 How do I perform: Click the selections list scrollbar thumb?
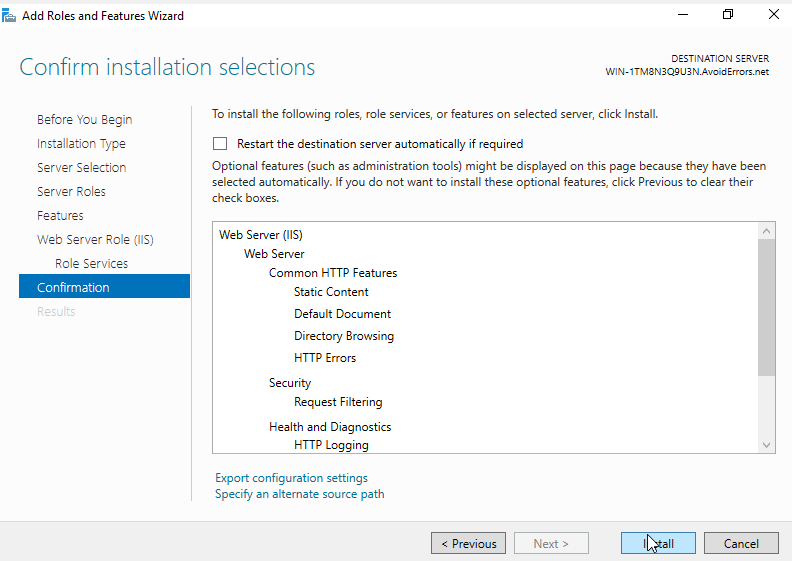coord(766,307)
